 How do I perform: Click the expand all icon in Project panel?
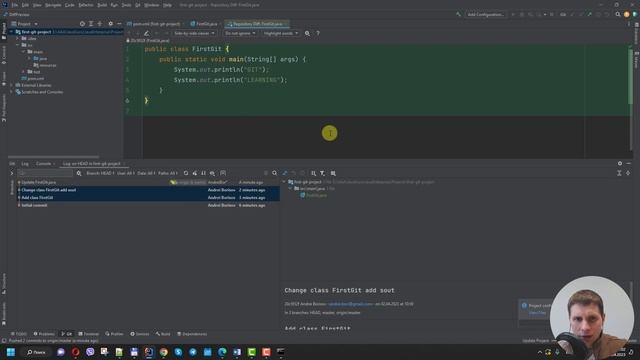(x=91, y=24)
